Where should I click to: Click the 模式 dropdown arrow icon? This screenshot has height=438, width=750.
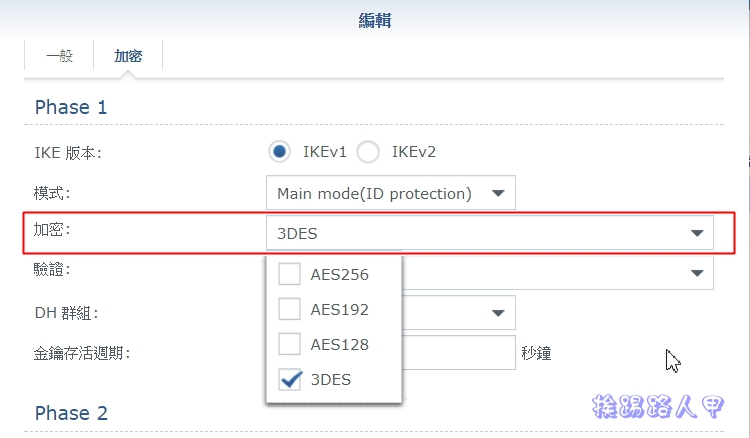pyautogui.click(x=498, y=193)
